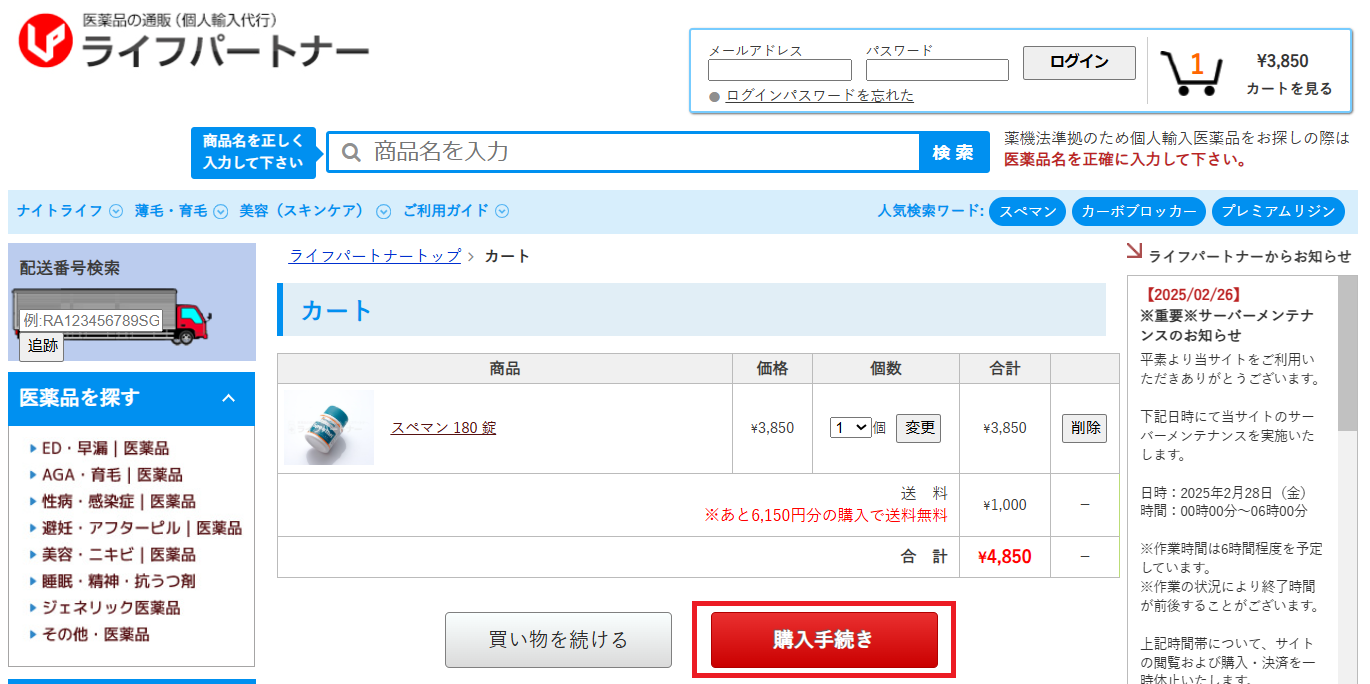Click the search magnifier icon
The height and width of the screenshot is (684, 1370).
pos(351,152)
